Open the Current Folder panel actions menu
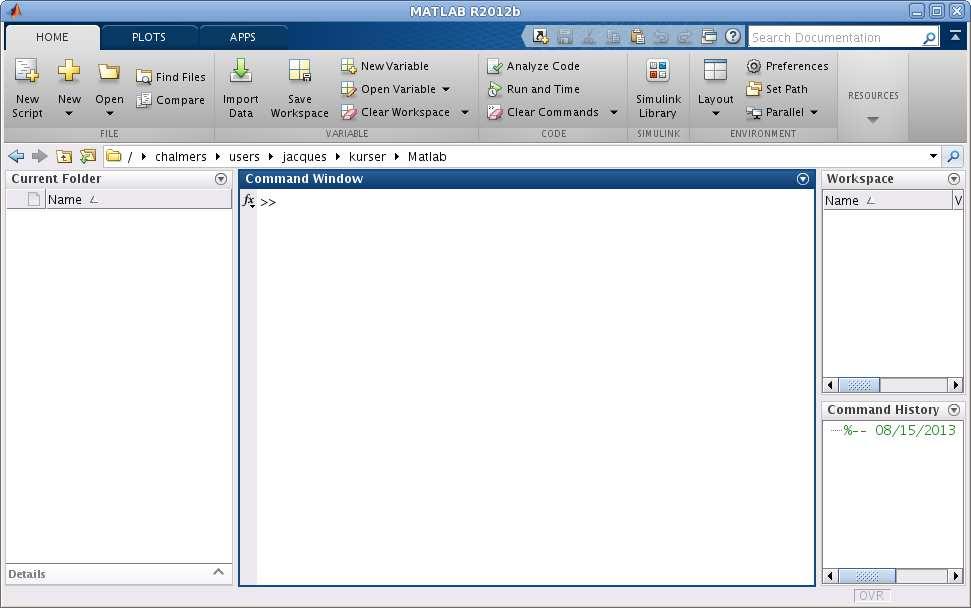This screenshot has height=608, width=971. pos(220,179)
